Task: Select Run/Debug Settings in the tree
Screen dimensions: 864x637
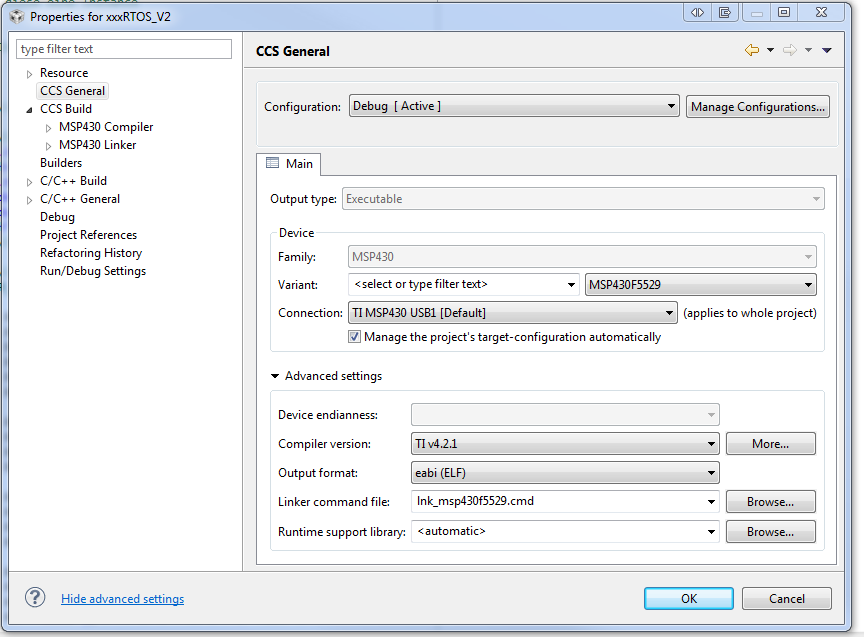Action: click(93, 271)
